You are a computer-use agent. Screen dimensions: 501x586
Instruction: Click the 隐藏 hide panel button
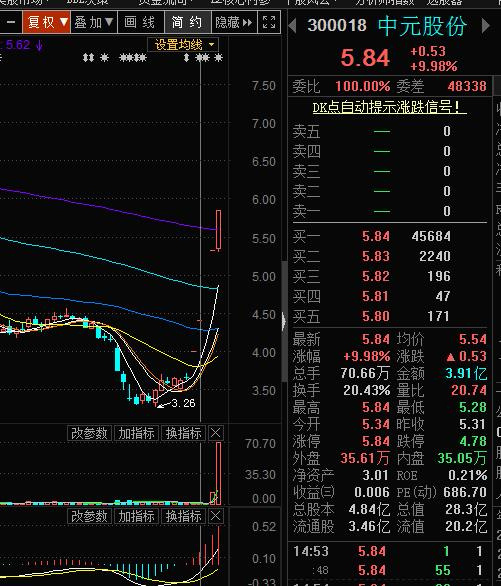[234, 22]
